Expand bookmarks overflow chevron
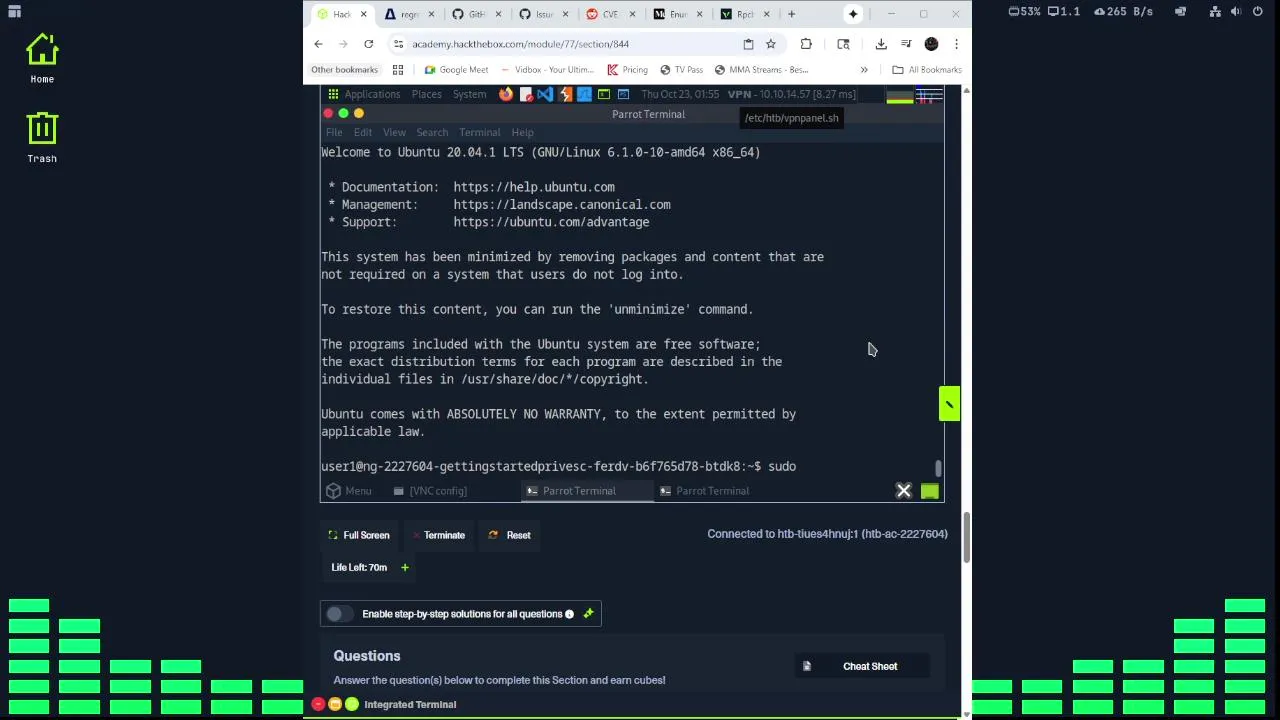Screen dimensions: 1280x720 [x=864, y=70]
